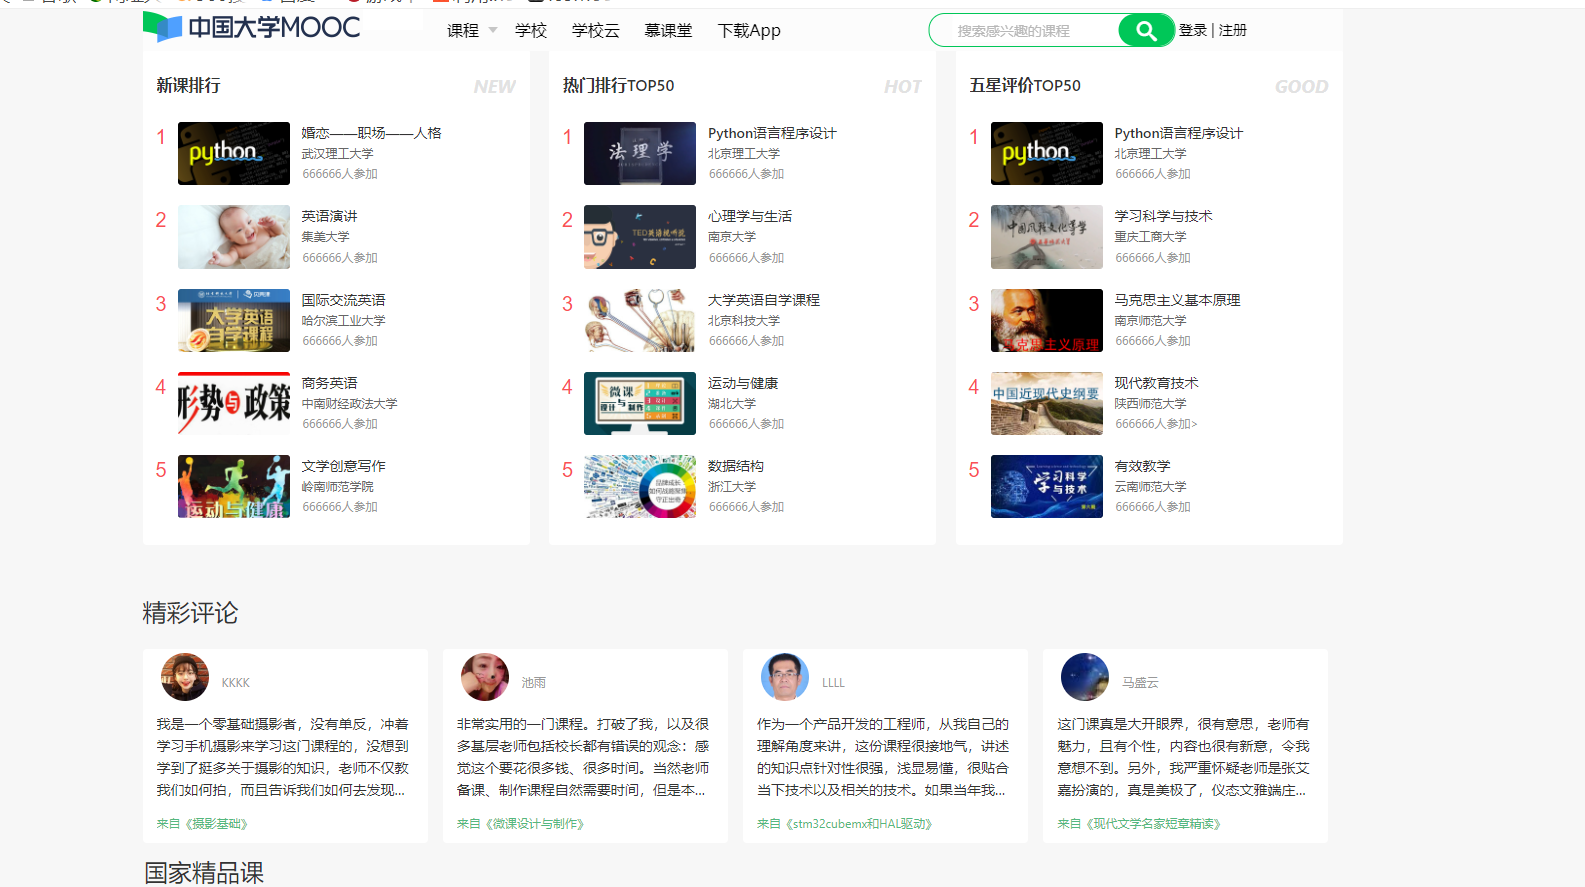The image size is (1585, 887).
Task: Click the 有效教学 course title
Action: pyautogui.click(x=1143, y=466)
